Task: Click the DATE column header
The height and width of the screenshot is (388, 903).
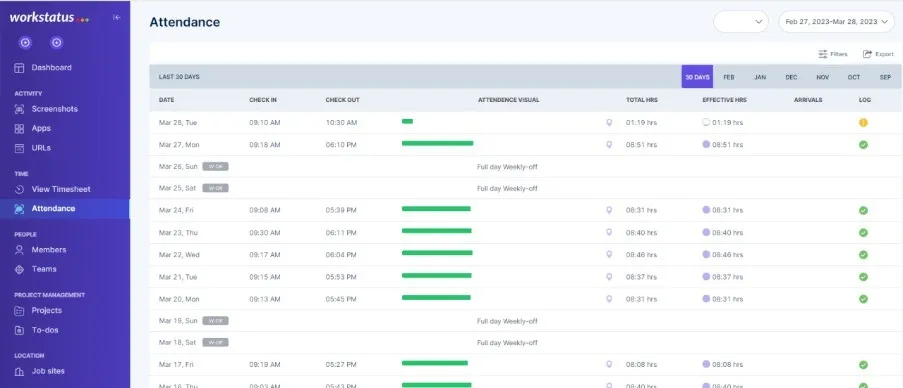Action: click(x=166, y=100)
